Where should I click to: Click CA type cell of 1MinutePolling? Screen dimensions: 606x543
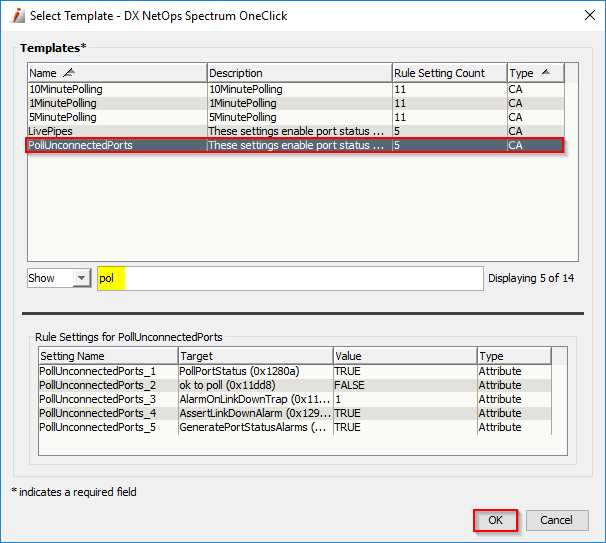[536, 103]
